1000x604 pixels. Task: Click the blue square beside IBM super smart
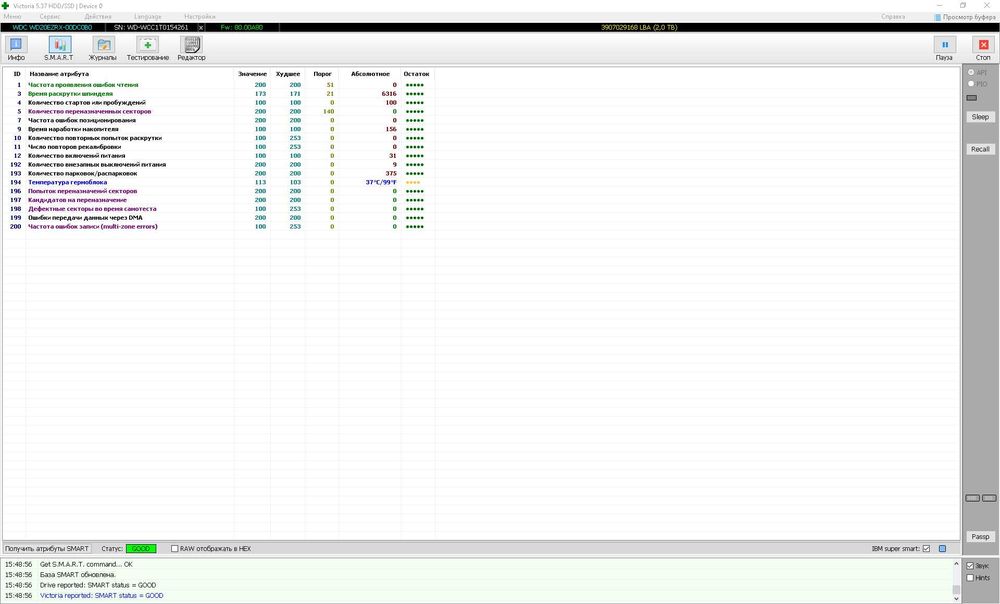tap(943, 549)
